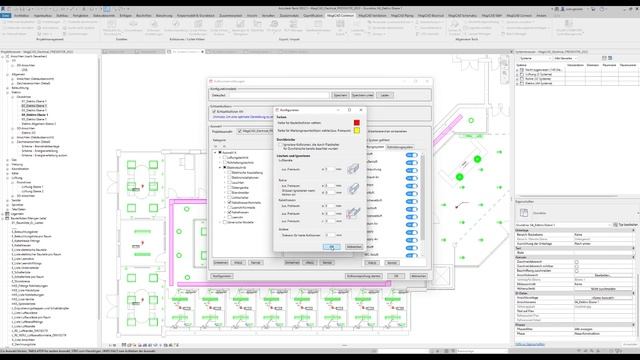
Task: Enable the Ignoriere Kollisionen checkbox
Action: [x=280, y=144]
